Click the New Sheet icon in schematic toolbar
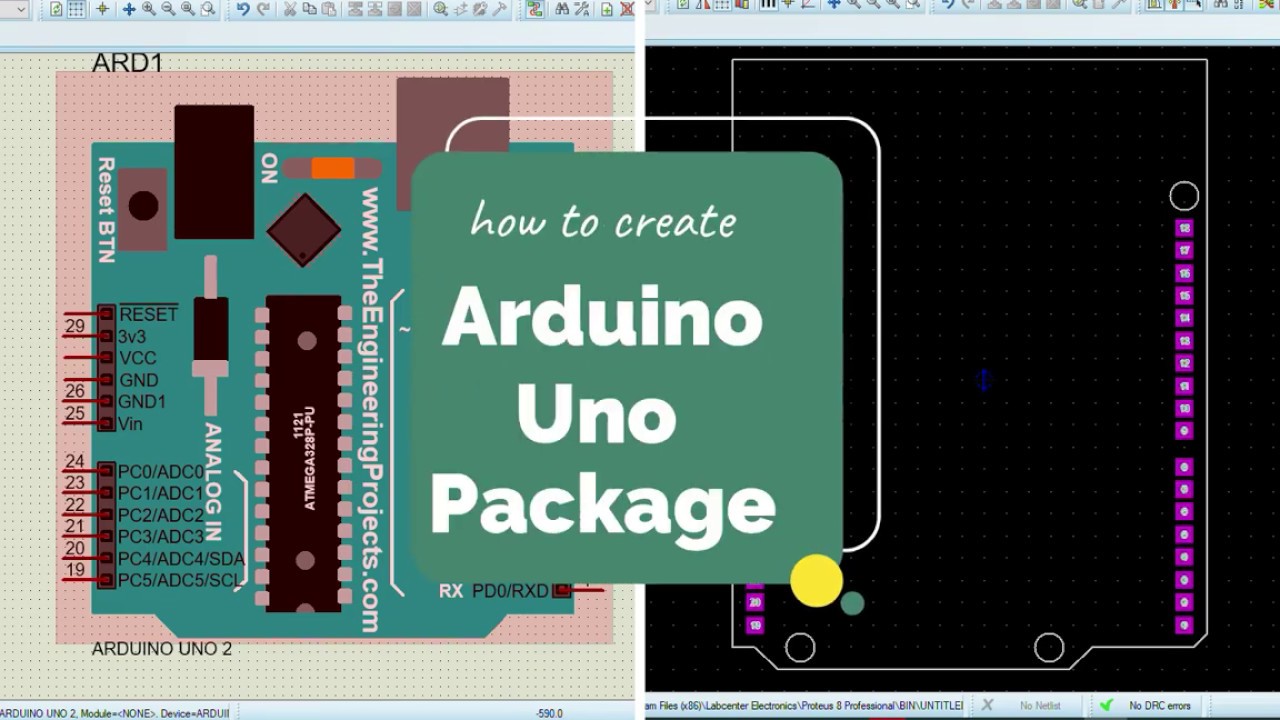The image size is (1280, 720). pos(606,9)
